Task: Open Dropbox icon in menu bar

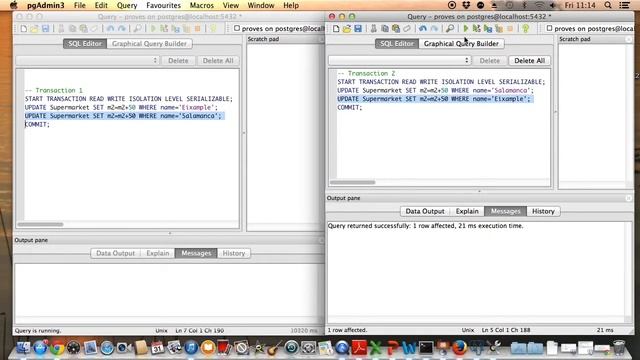Action: (x=466, y=5)
